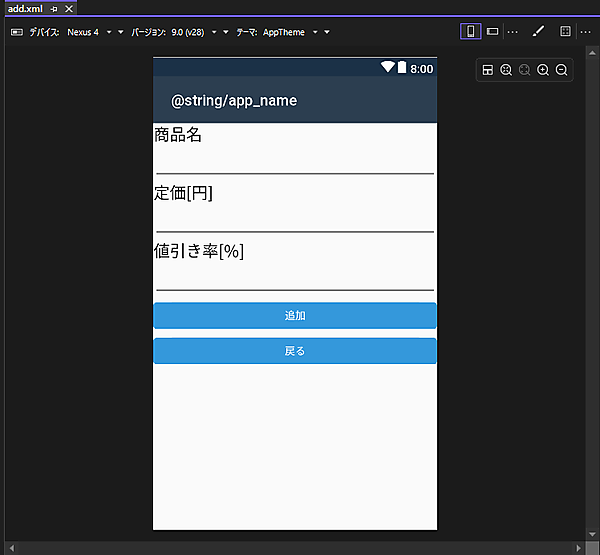Select the 定価[円] input field
The height and width of the screenshot is (555, 600).
click(295, 220)
